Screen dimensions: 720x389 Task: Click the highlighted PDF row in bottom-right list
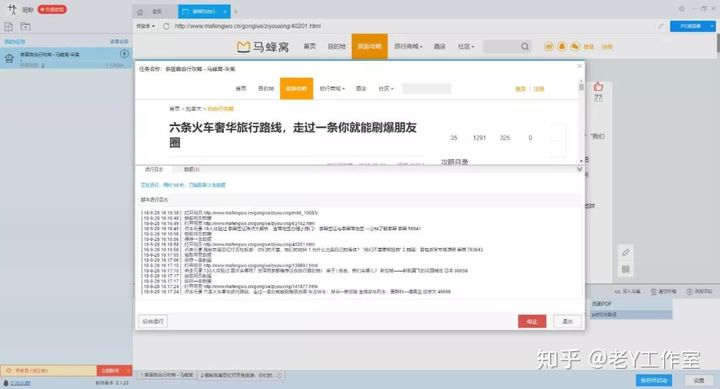click(631, 315)
